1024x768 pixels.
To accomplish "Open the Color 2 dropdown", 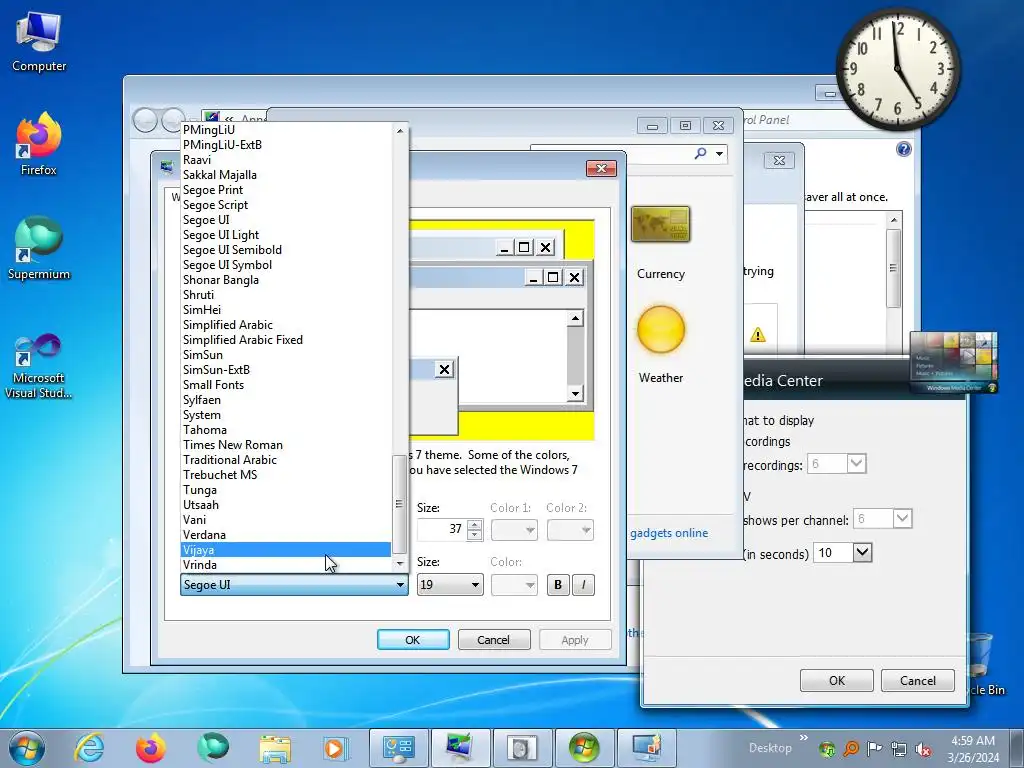I will [x=570, y=530].
